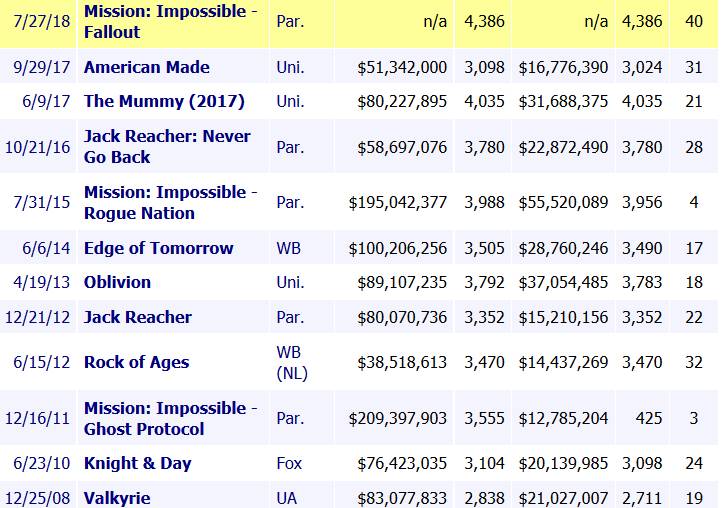This screenshot has width=726, height=508.
Task: Click the $195,042,377 total gross cell
Action: coord(397,203)
